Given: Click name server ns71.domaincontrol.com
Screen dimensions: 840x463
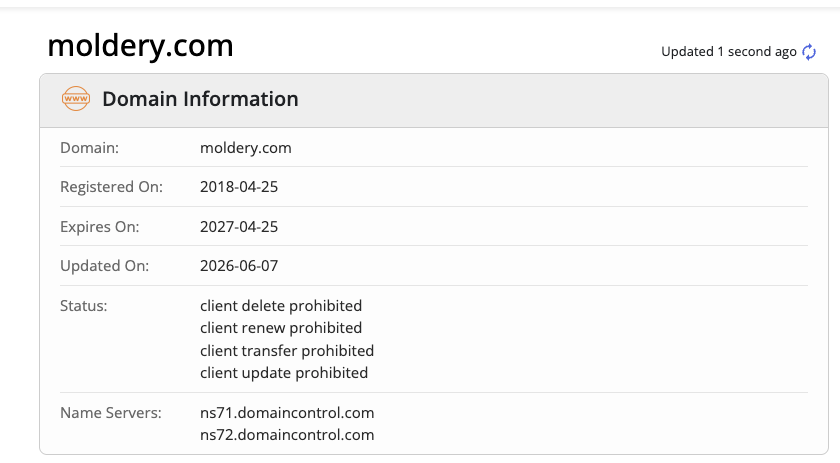Looking at the screenshot, I should [287, 413].
